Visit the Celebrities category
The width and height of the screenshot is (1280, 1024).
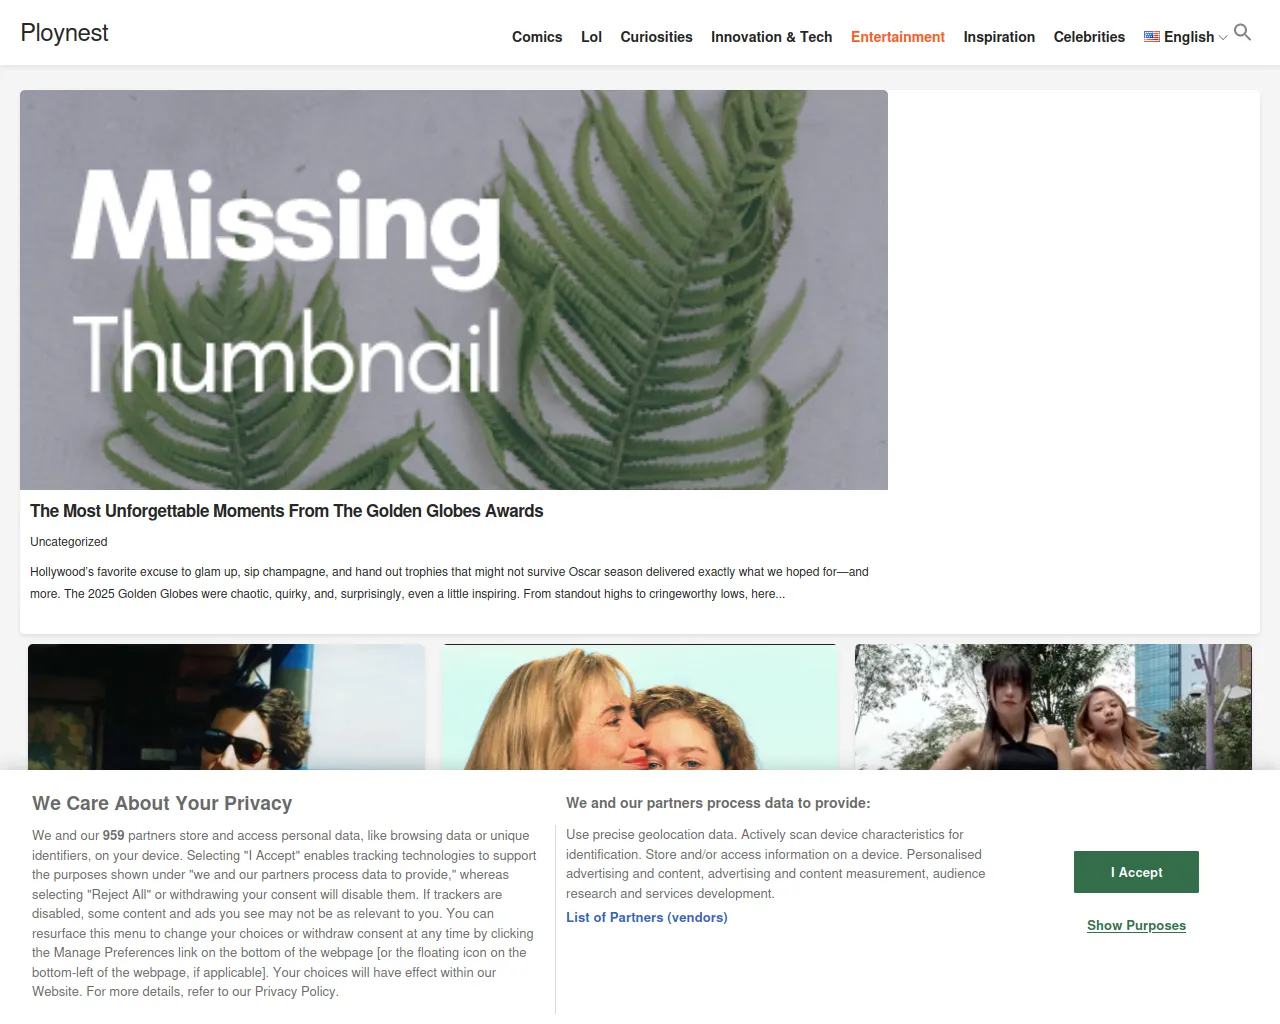[1089, 37]
